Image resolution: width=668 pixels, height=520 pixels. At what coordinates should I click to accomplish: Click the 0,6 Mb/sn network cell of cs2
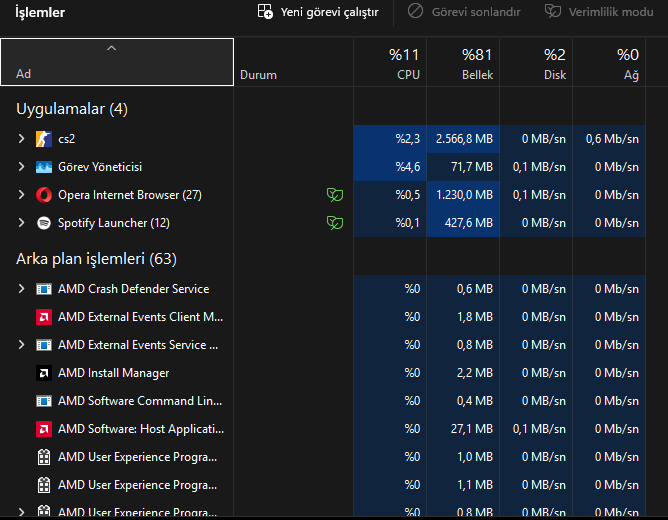[x=609, y=139]
